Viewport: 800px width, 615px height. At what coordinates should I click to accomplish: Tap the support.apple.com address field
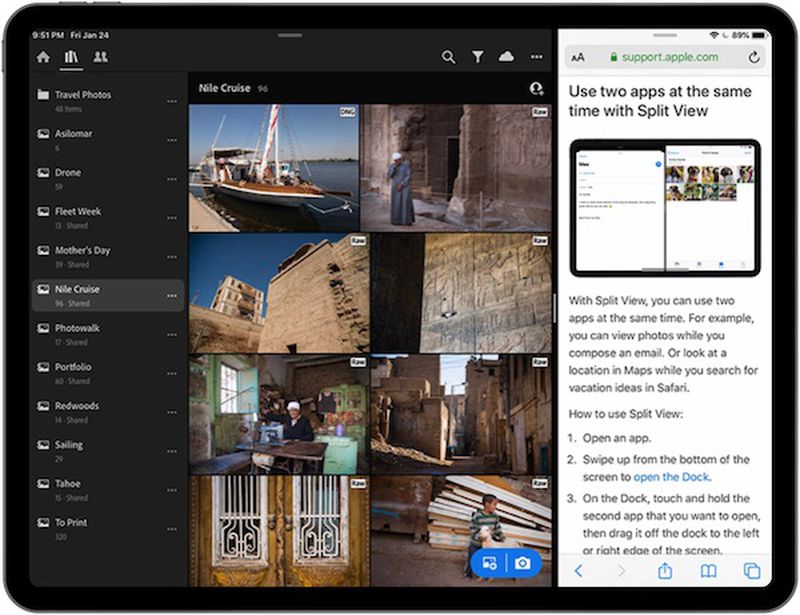(x=665, y=57)
